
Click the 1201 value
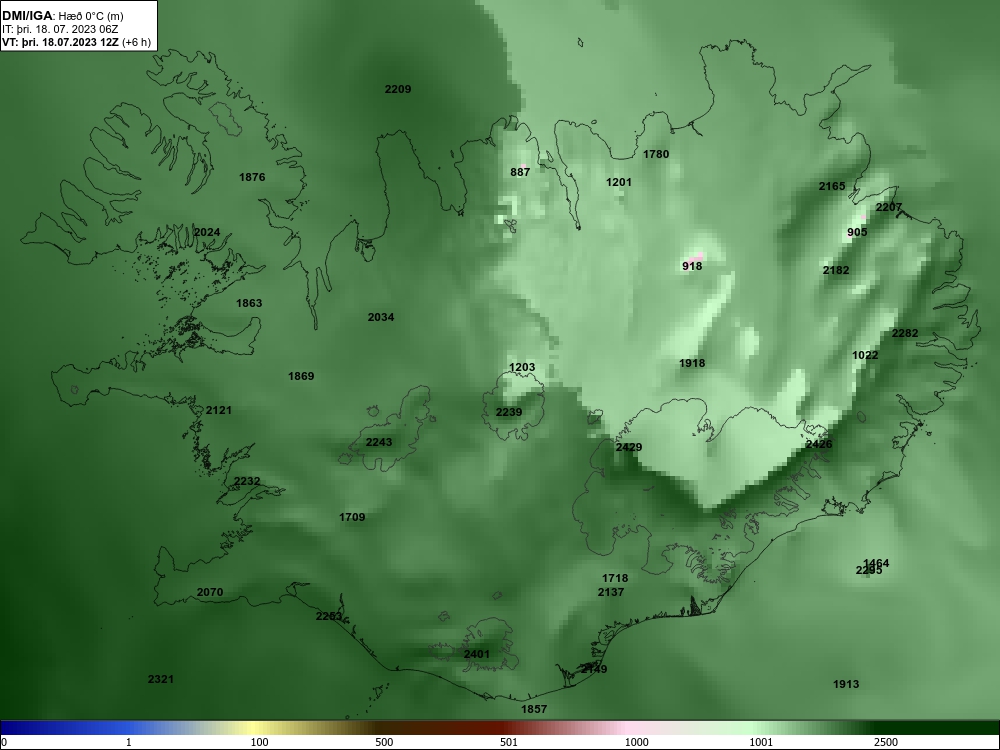click(x=619, y=182)
